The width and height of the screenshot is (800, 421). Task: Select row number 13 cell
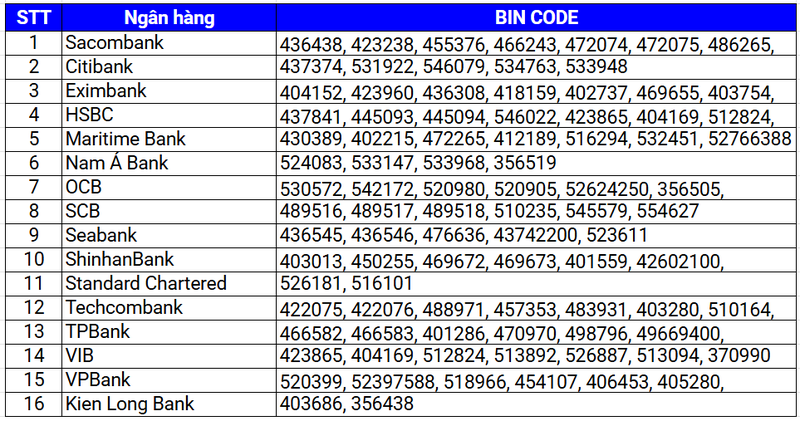pyautogui.click(x=34, y=332)
